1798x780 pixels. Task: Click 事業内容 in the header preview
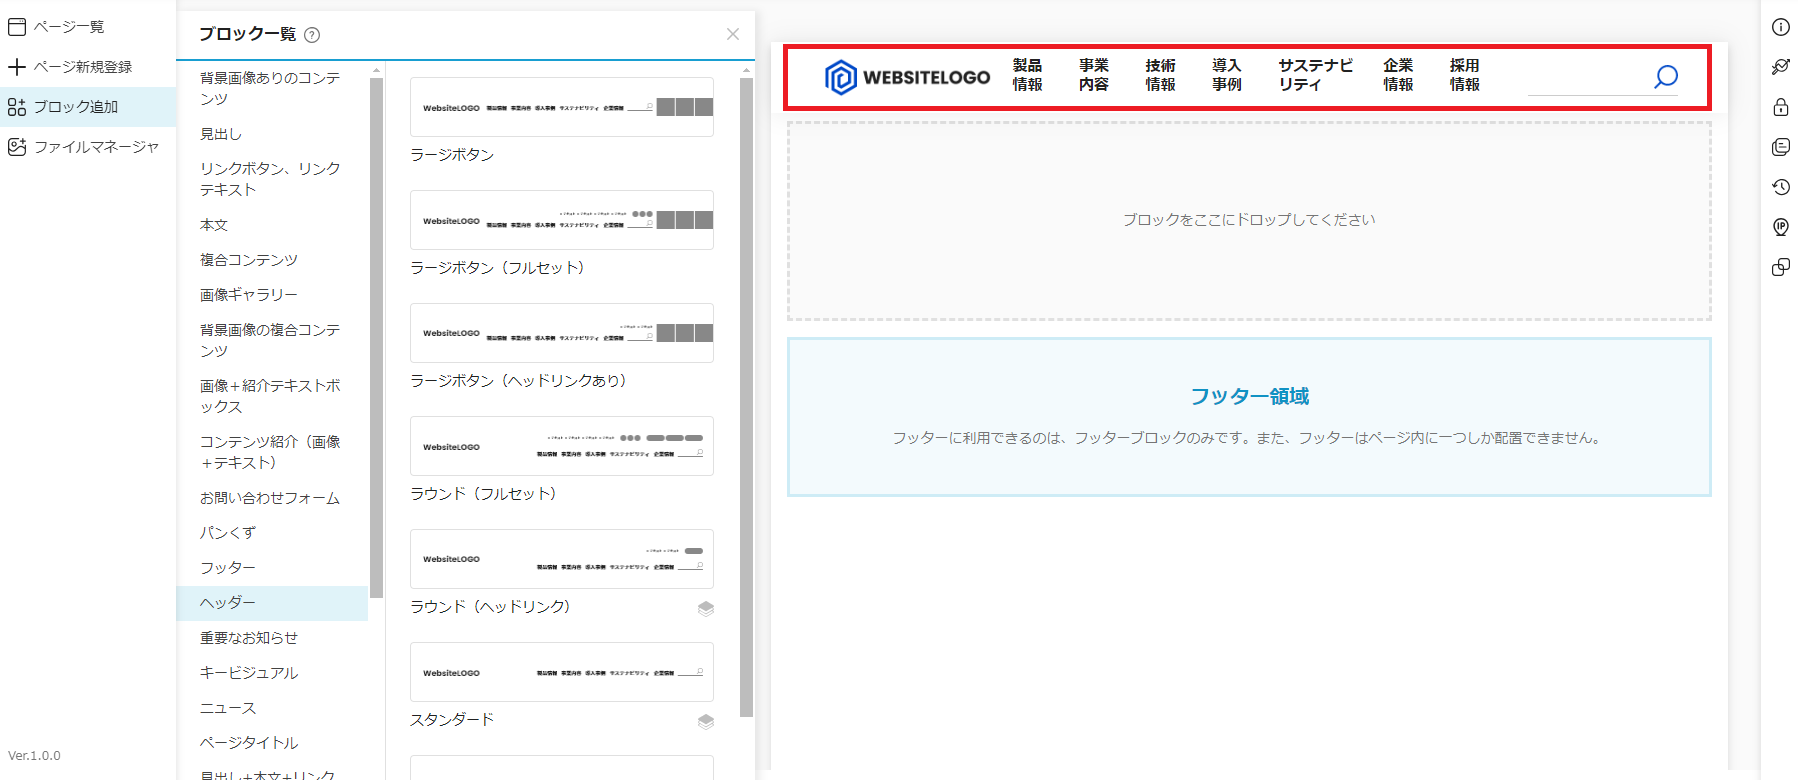pos(1094,75)
